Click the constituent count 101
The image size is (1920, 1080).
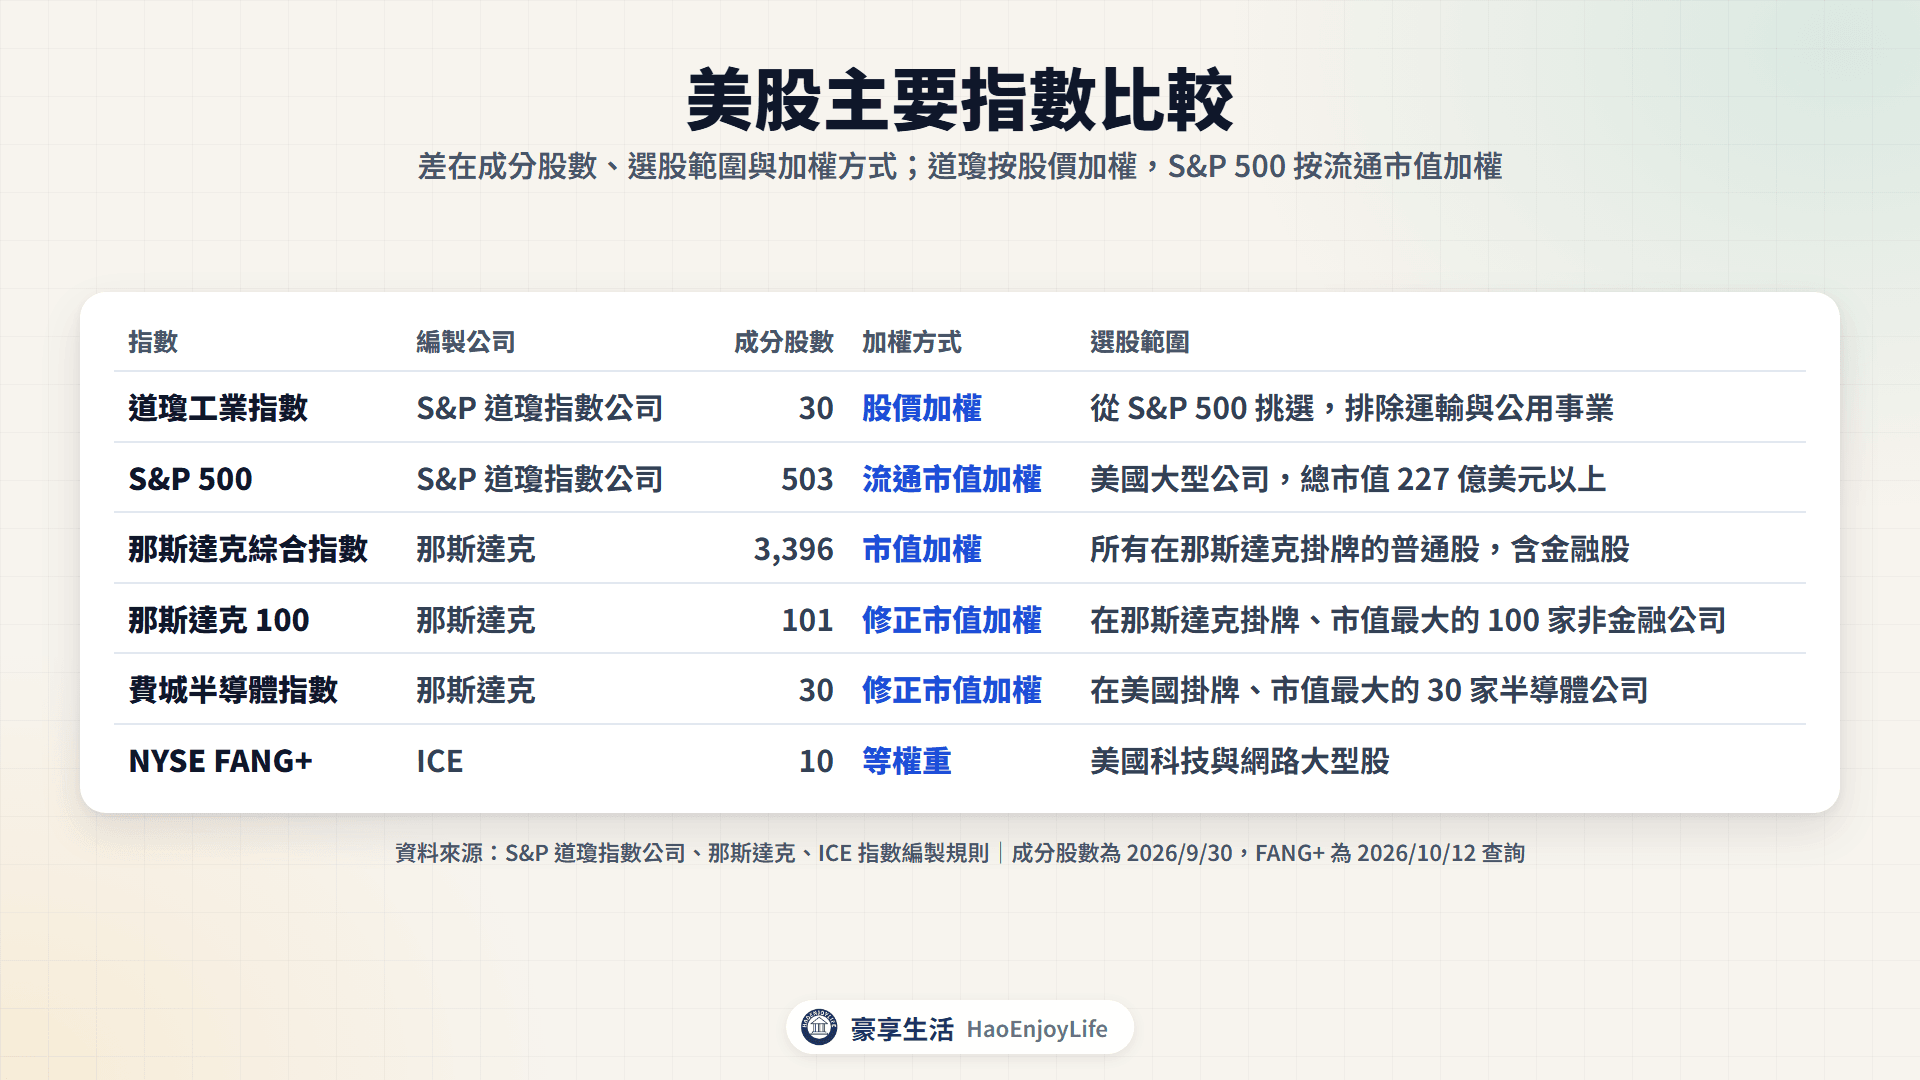(x=807, y=620)
